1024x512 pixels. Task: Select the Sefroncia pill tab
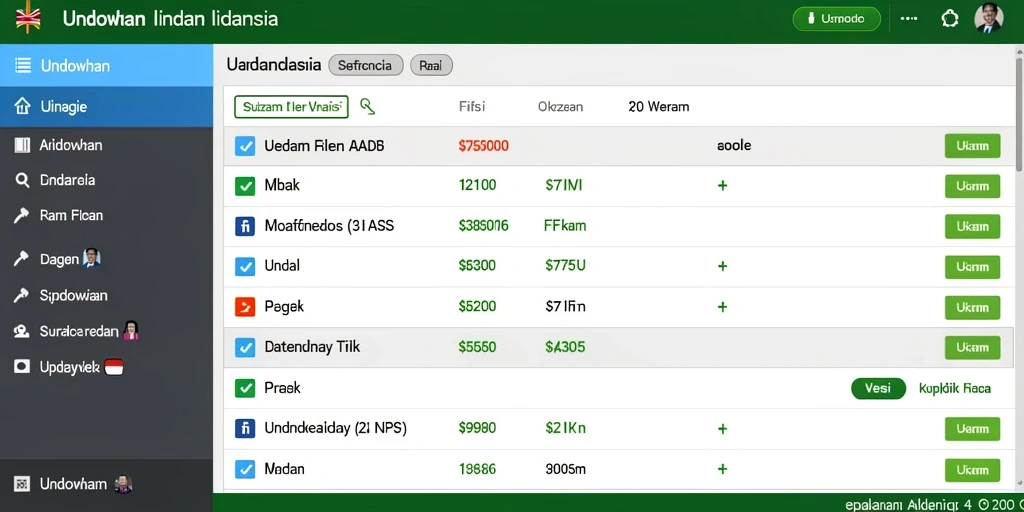click(365, 65)
